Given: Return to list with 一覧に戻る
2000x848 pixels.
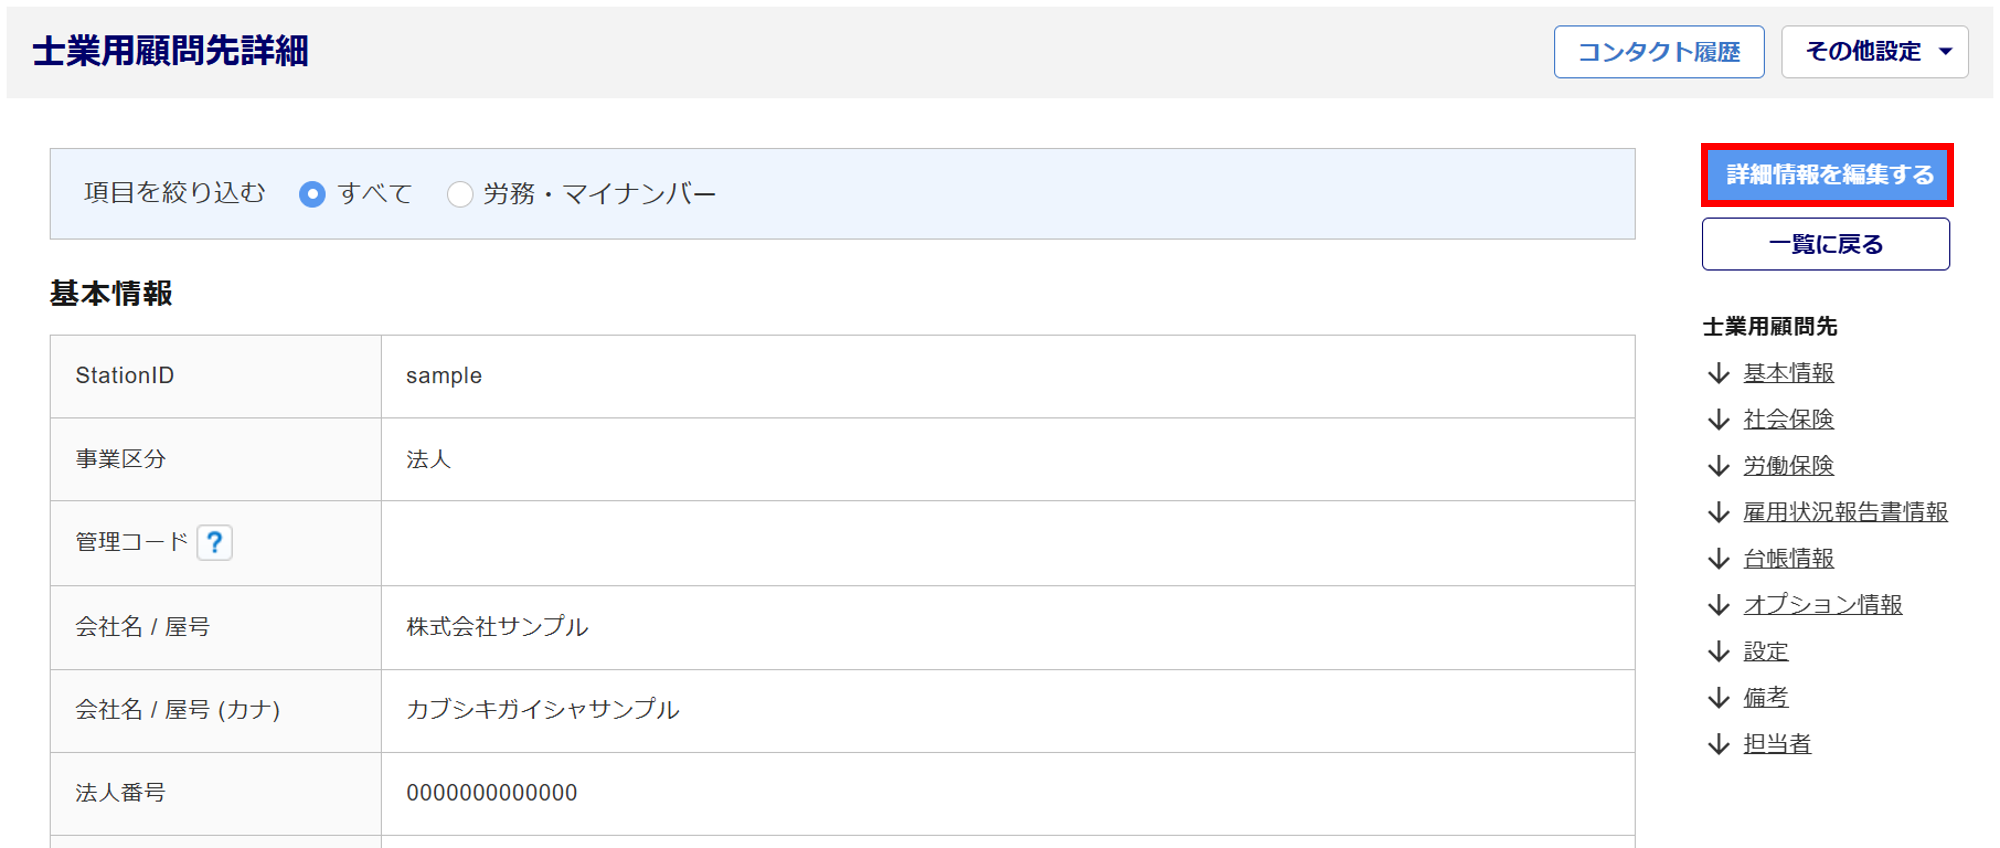Looking at the screenshot, I should point(1825,244).
